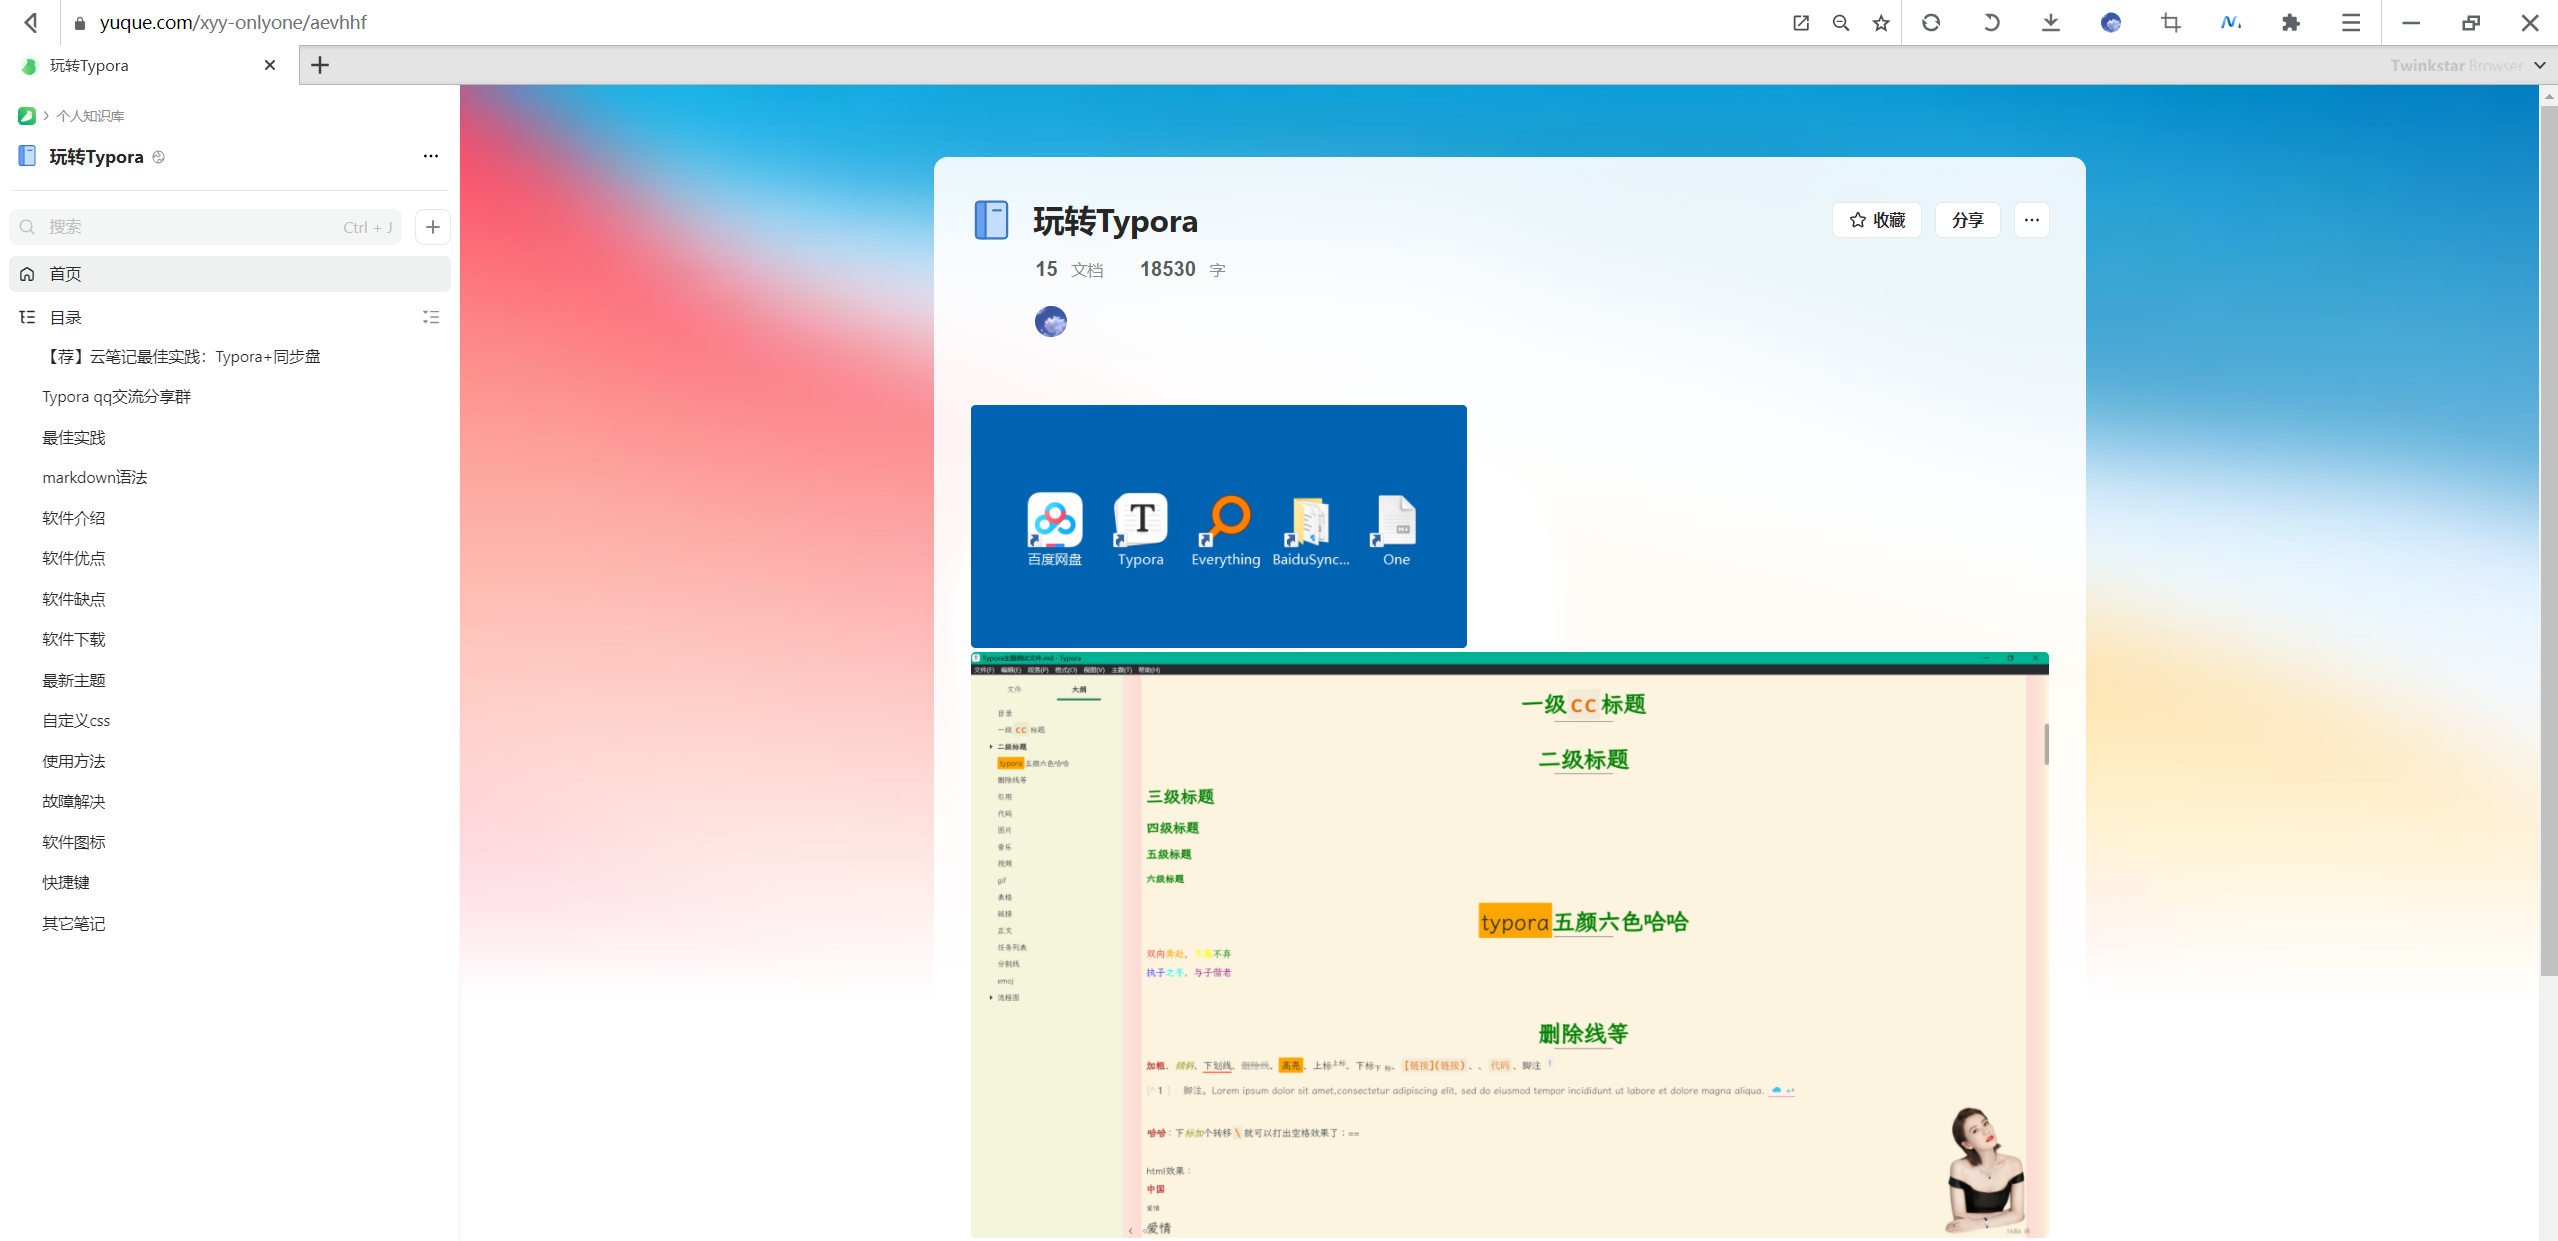Screen dimensions: 2558x1241
Task: Open the Typora theme screenshot image
Action: click(x=1510, y=945)
